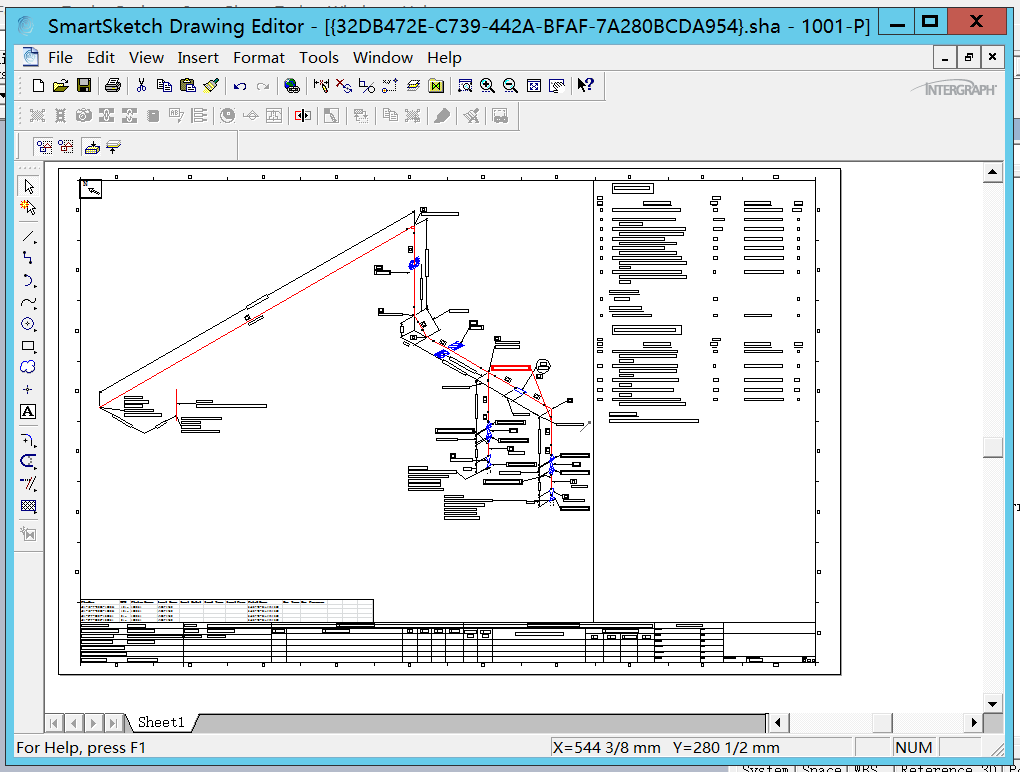Undo the last action
The height and width of the screenshot is (772, 1020).
click(x=240, y=86)
